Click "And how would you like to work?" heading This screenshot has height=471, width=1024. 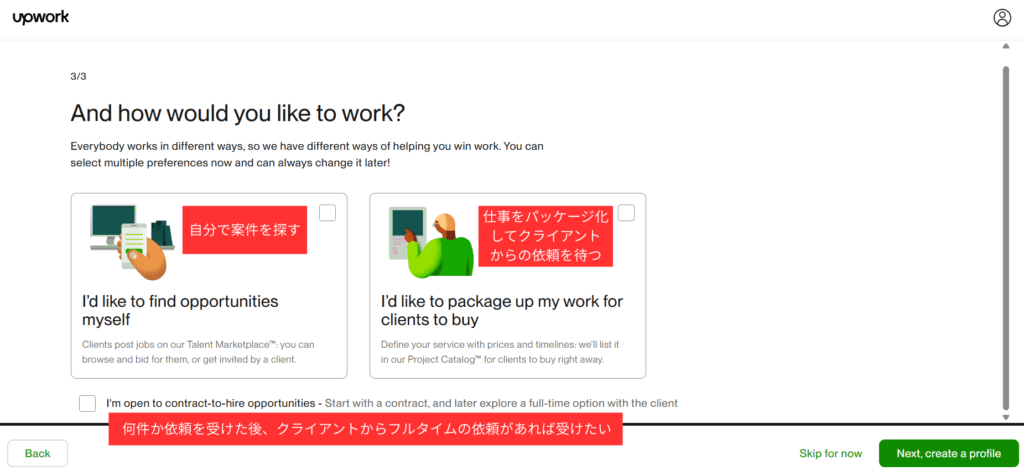click(238, 113)
